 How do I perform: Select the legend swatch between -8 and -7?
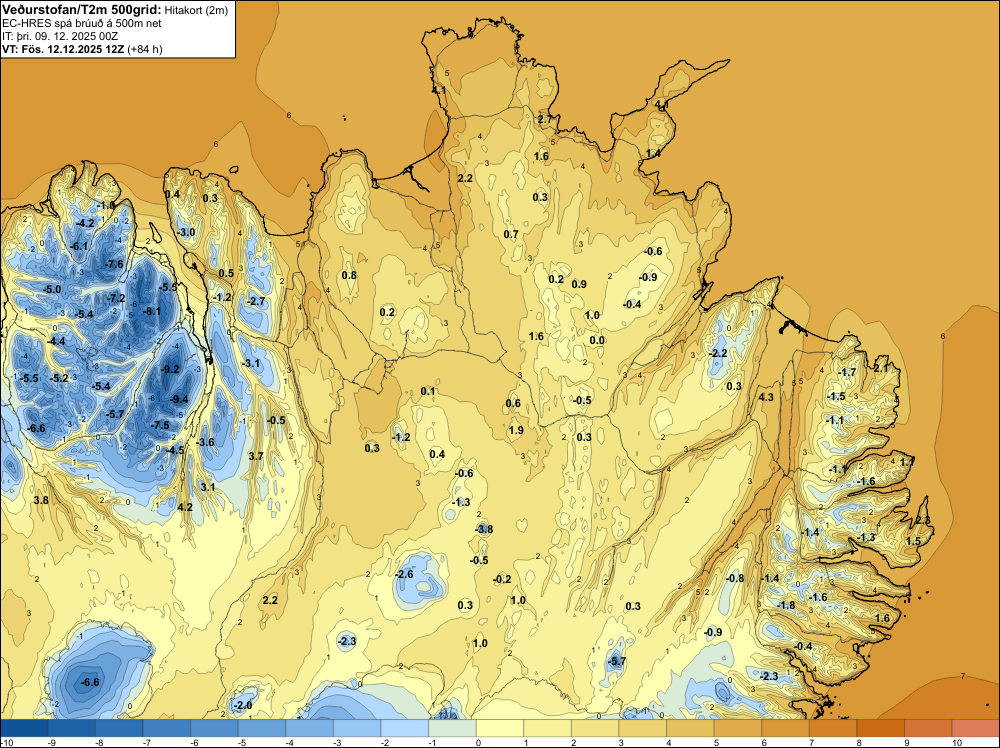tap(119, 728)
